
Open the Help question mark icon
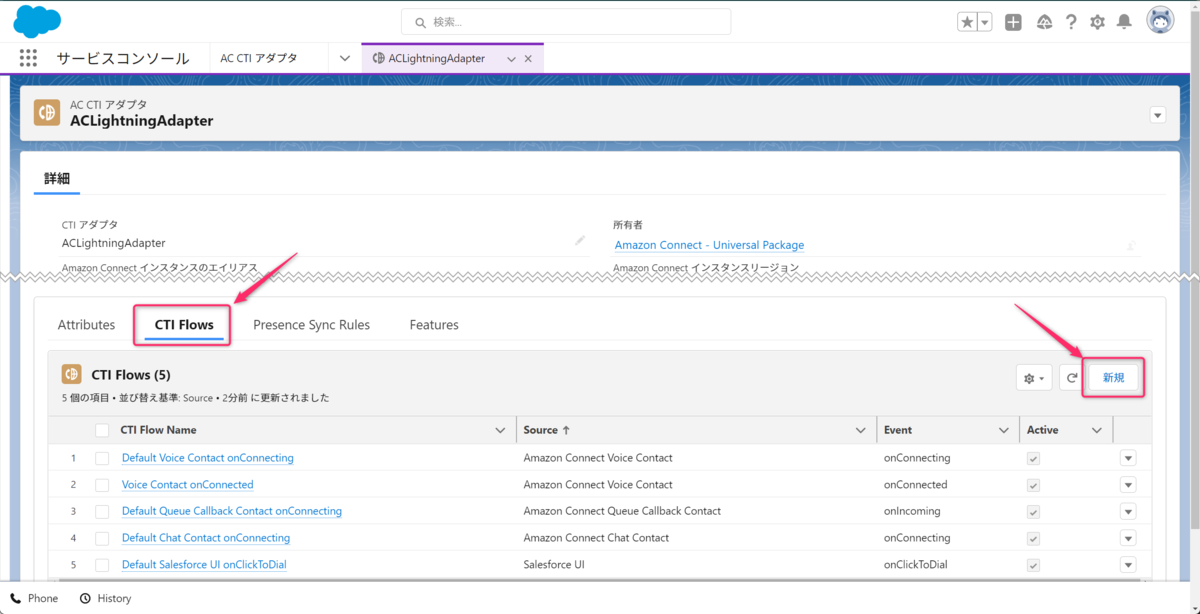click(x=1071, y=22)
